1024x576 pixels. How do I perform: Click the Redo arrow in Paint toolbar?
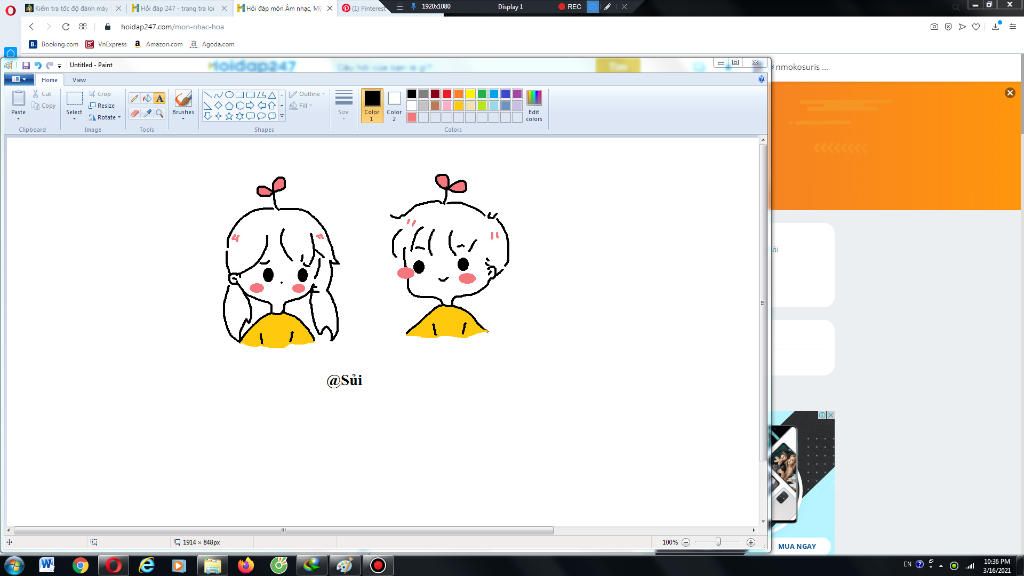[x=49, y=65]
